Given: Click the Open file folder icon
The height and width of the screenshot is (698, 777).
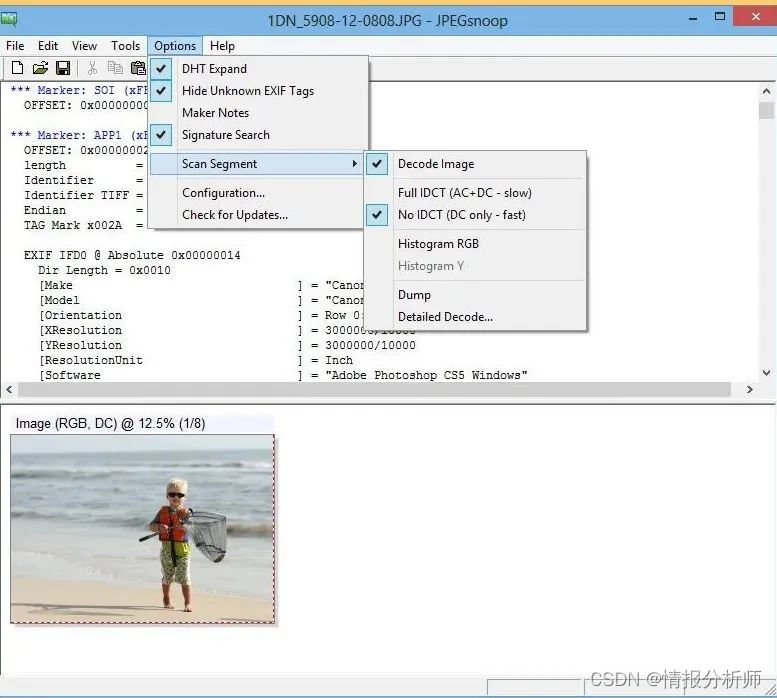Looking at the screenshot, I should [x=40, y=68].
